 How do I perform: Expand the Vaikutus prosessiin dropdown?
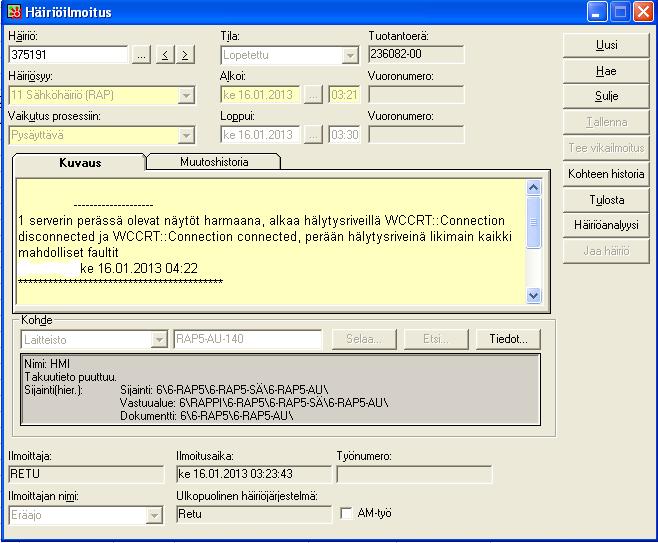tap(185, 135)
